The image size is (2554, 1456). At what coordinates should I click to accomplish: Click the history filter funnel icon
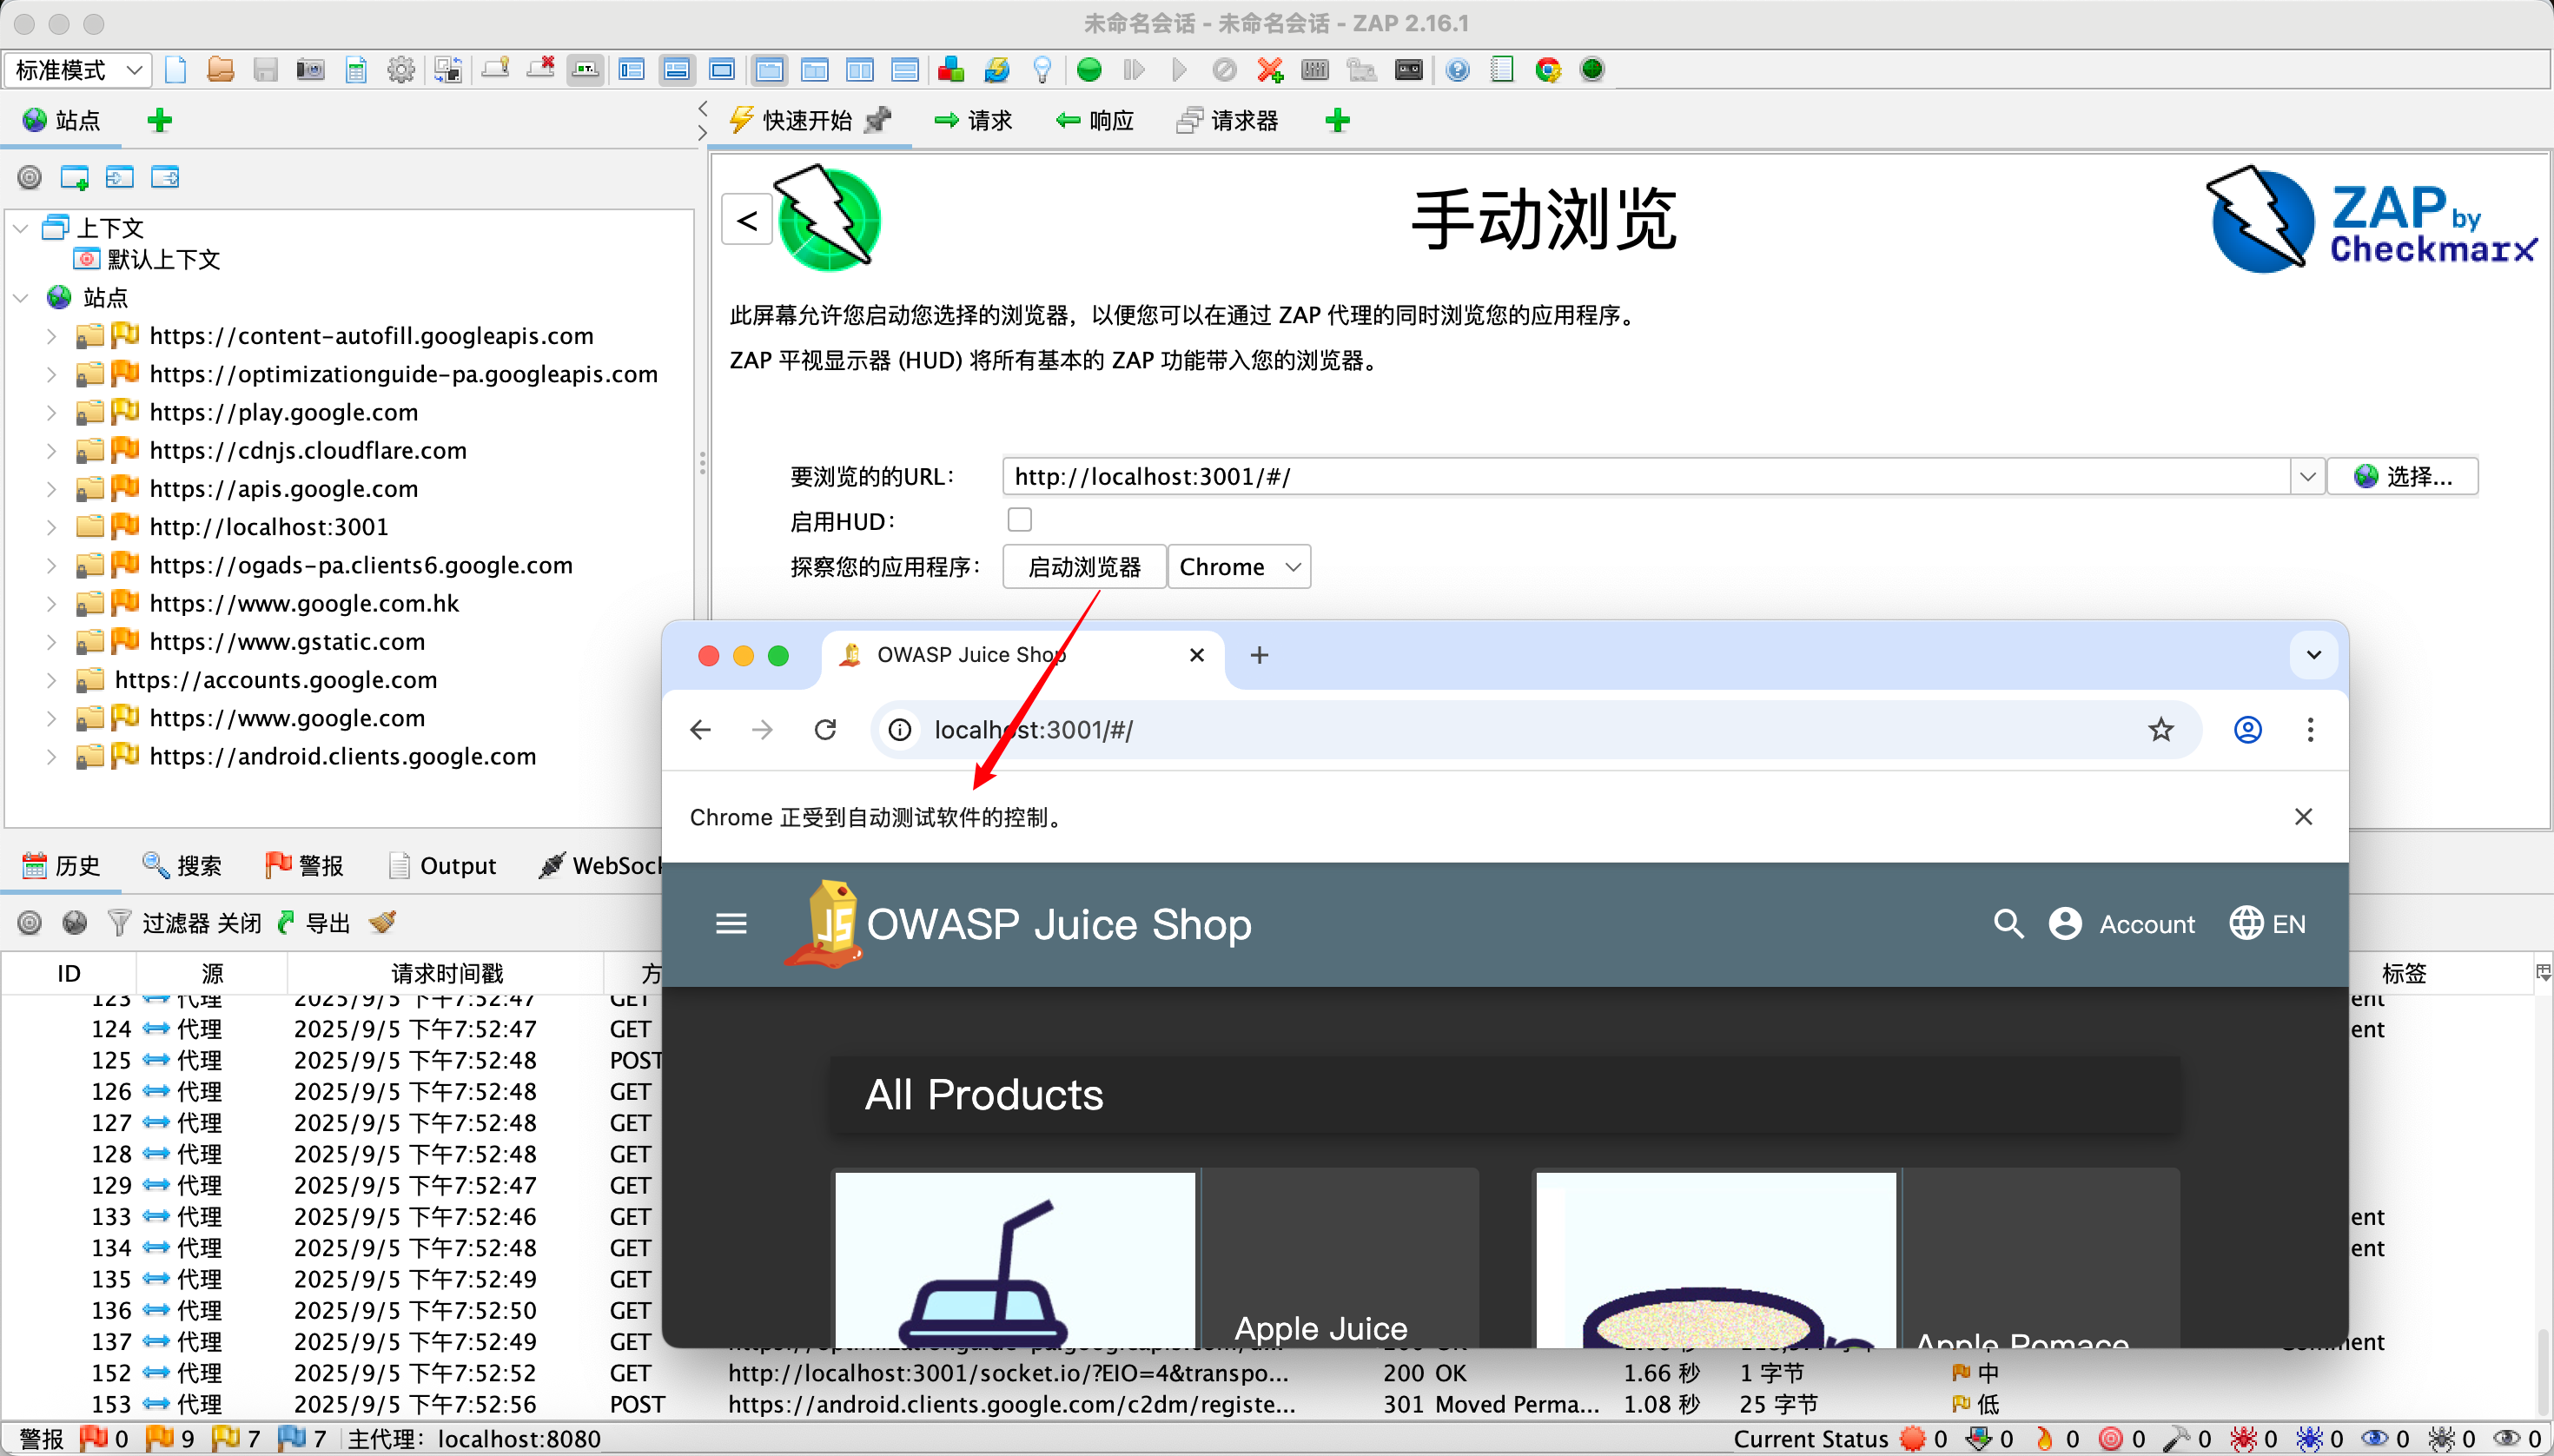click(x=119, y=922)
